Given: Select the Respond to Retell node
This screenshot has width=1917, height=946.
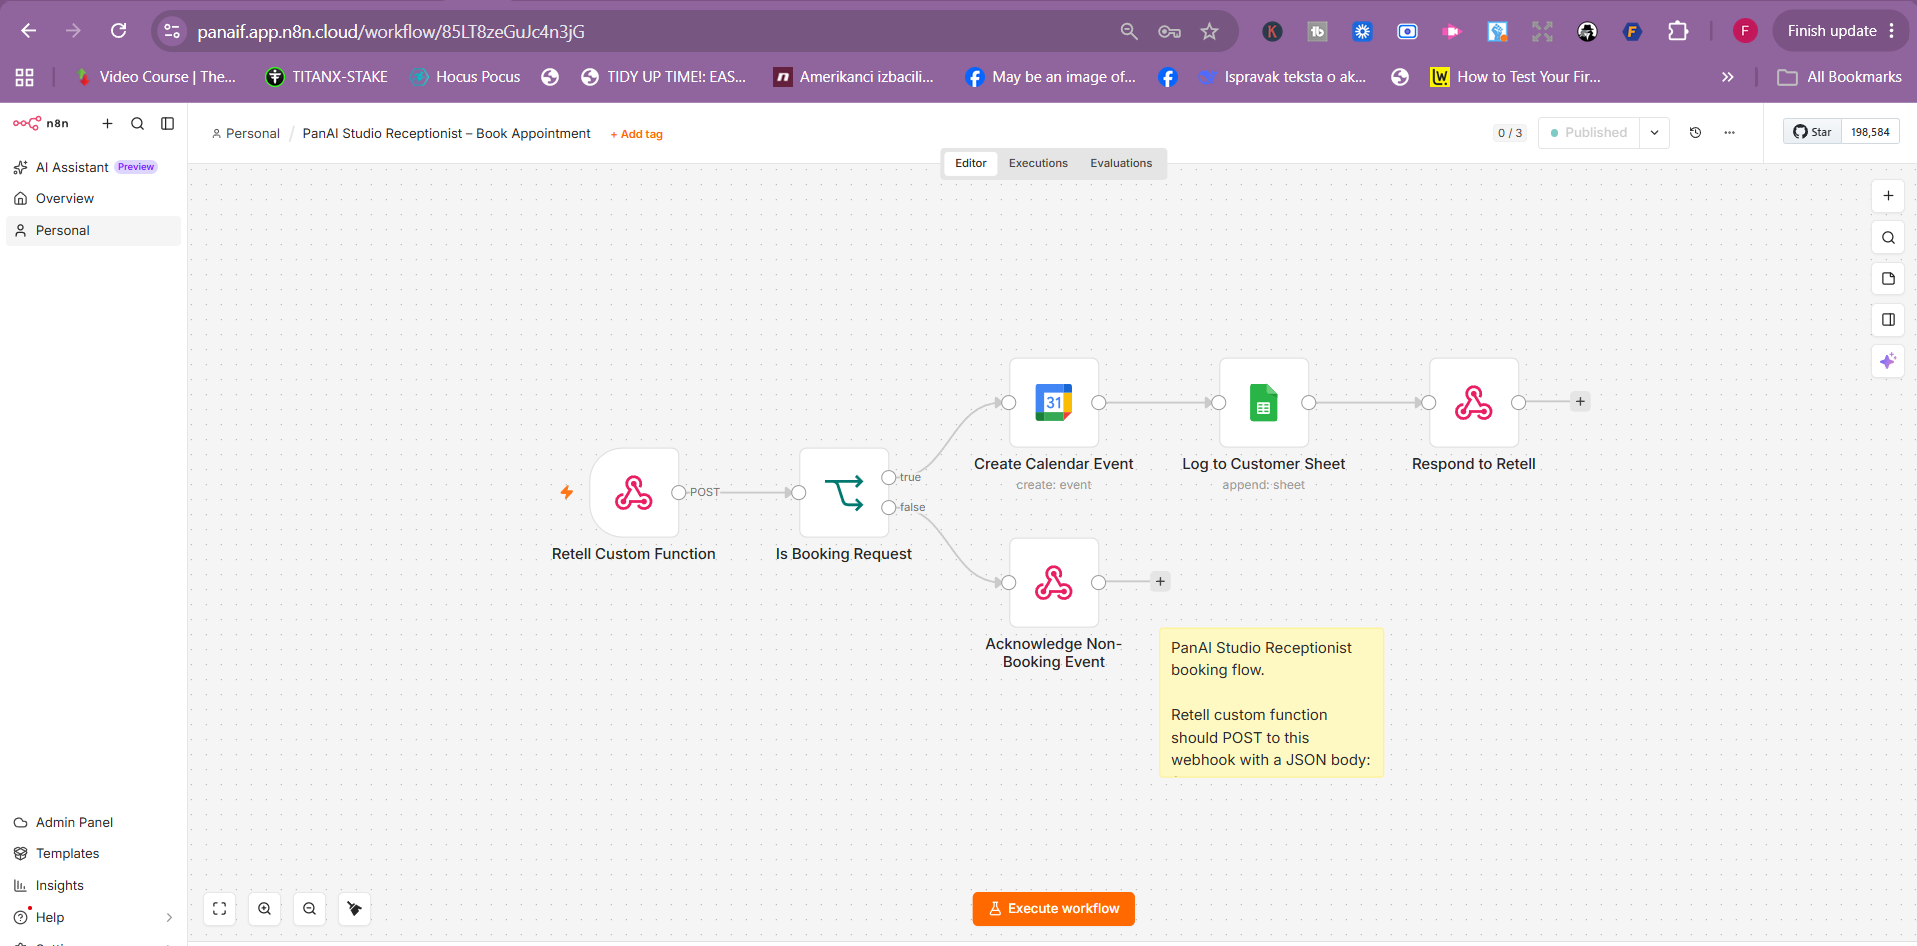Looking at the screenshot, I should point(1474,402).
